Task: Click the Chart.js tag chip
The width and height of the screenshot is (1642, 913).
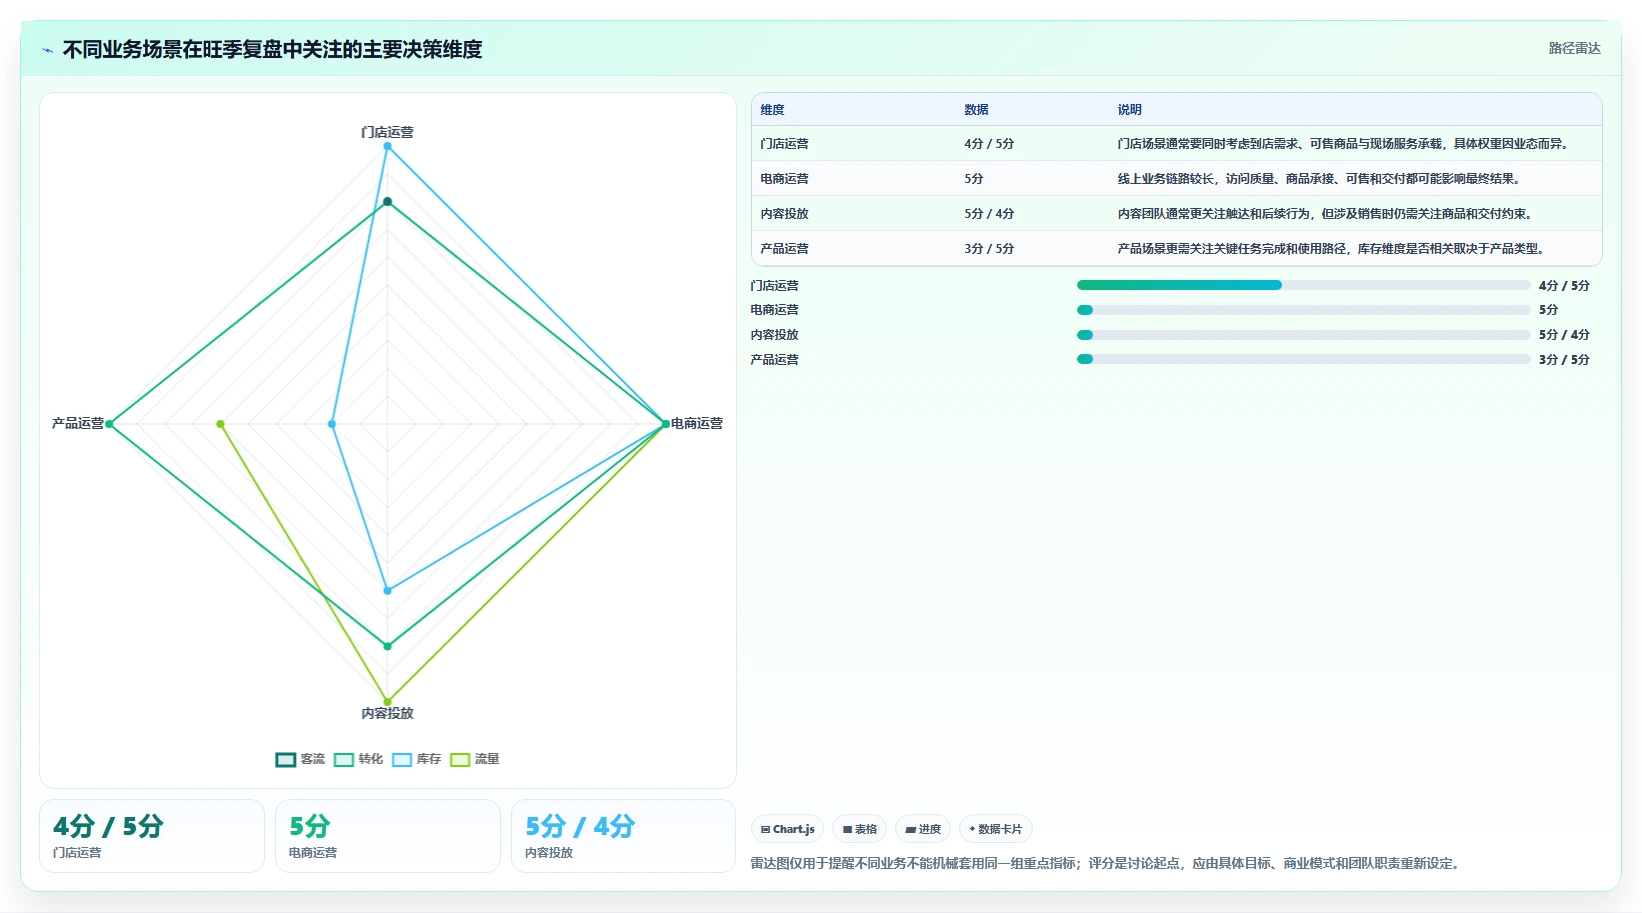Action: coord(787,829)
